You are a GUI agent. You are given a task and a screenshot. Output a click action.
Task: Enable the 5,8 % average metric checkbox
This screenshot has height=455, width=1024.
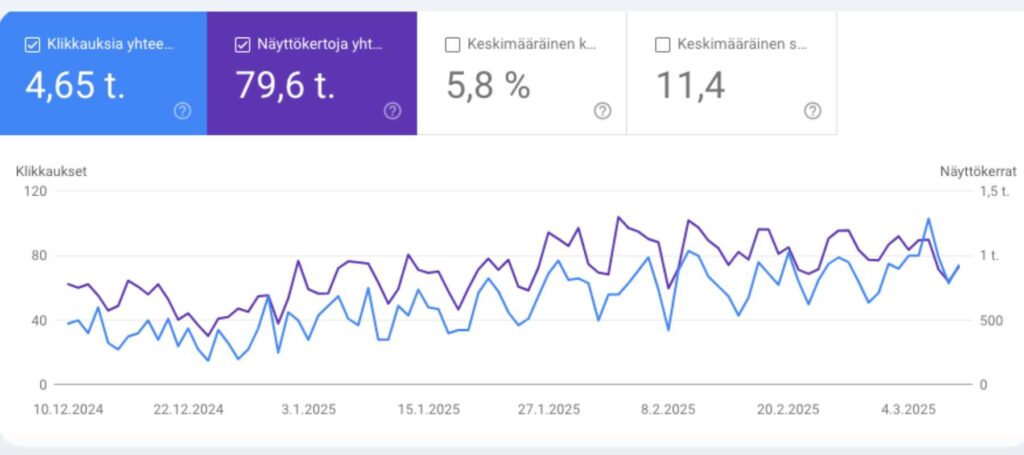pyautogui.click(x=452, y=44)
